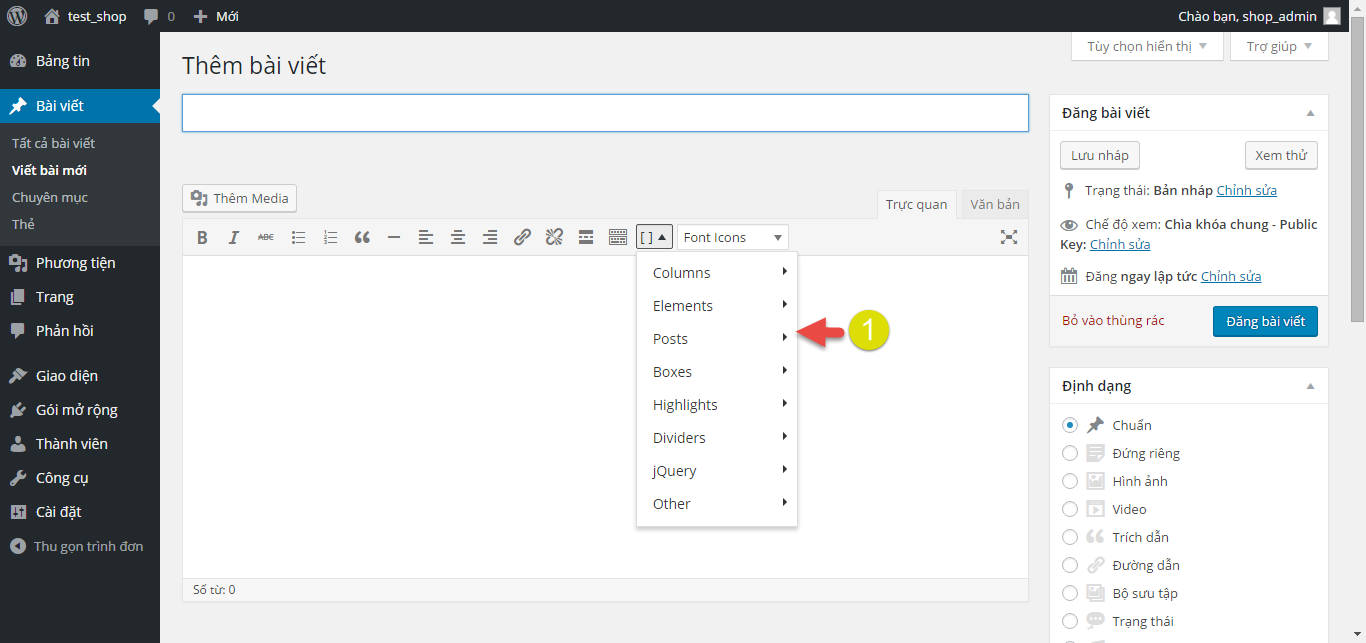Expand Tùy chọn hiển thị screen options
The image size is (1366, 643).
(1147, 46)
